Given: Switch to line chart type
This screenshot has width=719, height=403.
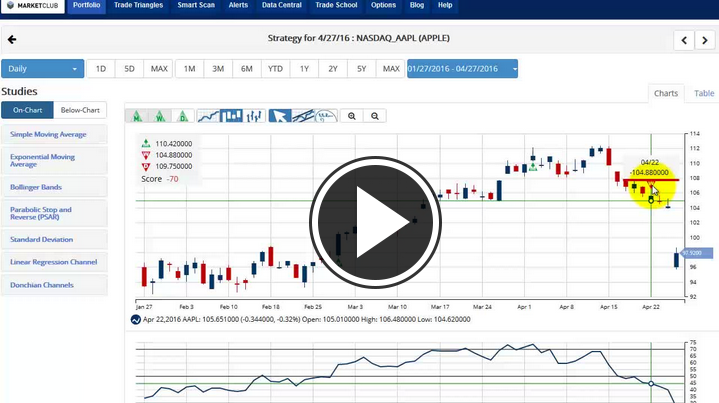Looking at the screenshot, I should (208, 116).
